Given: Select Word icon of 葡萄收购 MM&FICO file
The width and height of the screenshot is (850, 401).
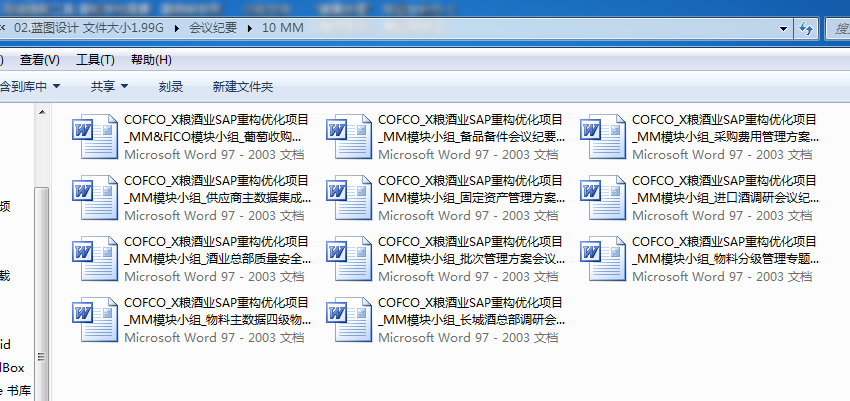Looking at the screenshot, I should point(95,137).
